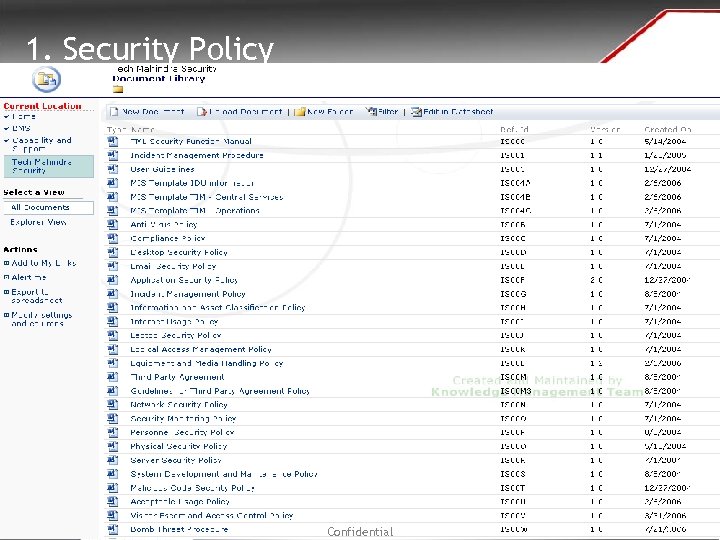Go to Home in Current Location
The height and width of the screenshot is (540, 720).
(x=24, y=117)
